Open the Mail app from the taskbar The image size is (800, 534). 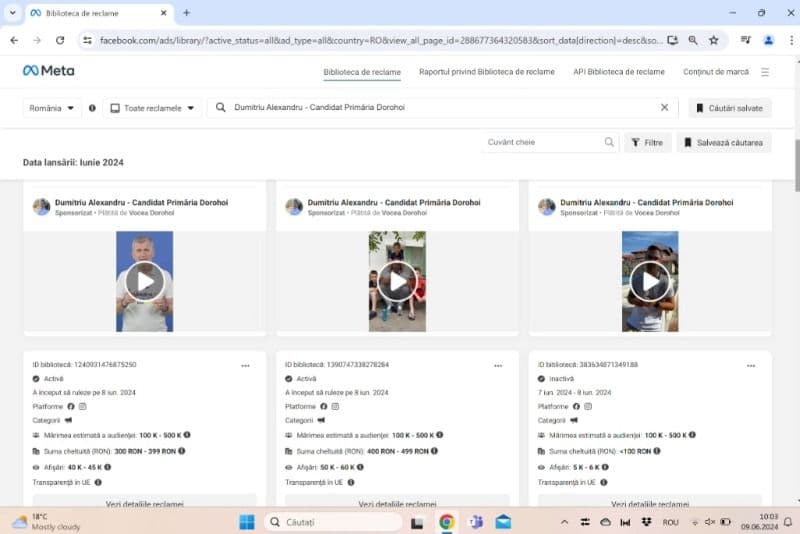point(503,522)
